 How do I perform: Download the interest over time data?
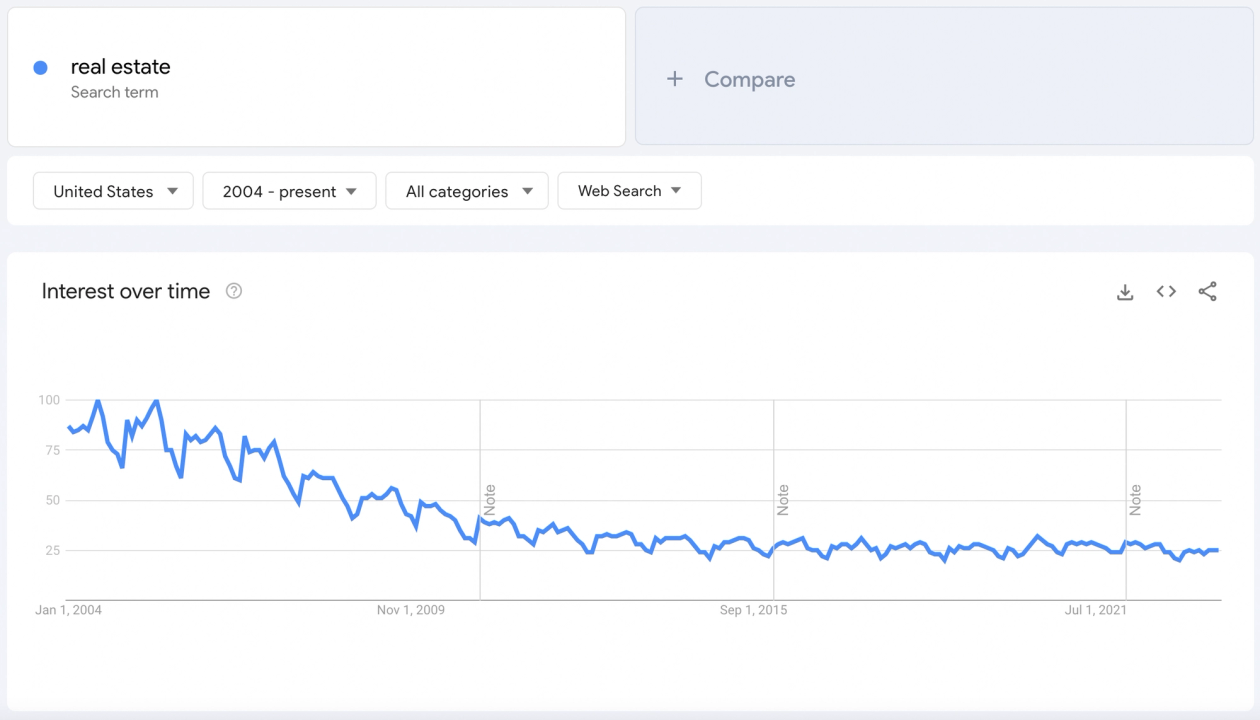(x=1125, y=292)
